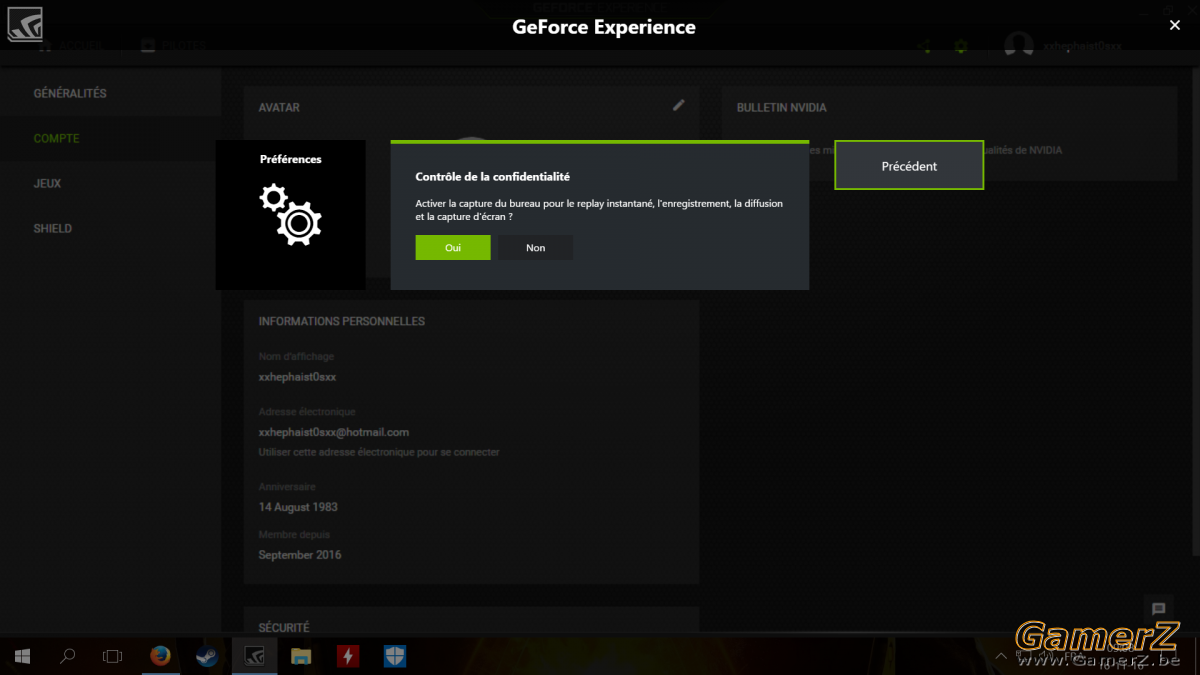Open Task View from the taskbar
The height and width of the screenshot is (675, 1200).
click(x=113, y=656)
